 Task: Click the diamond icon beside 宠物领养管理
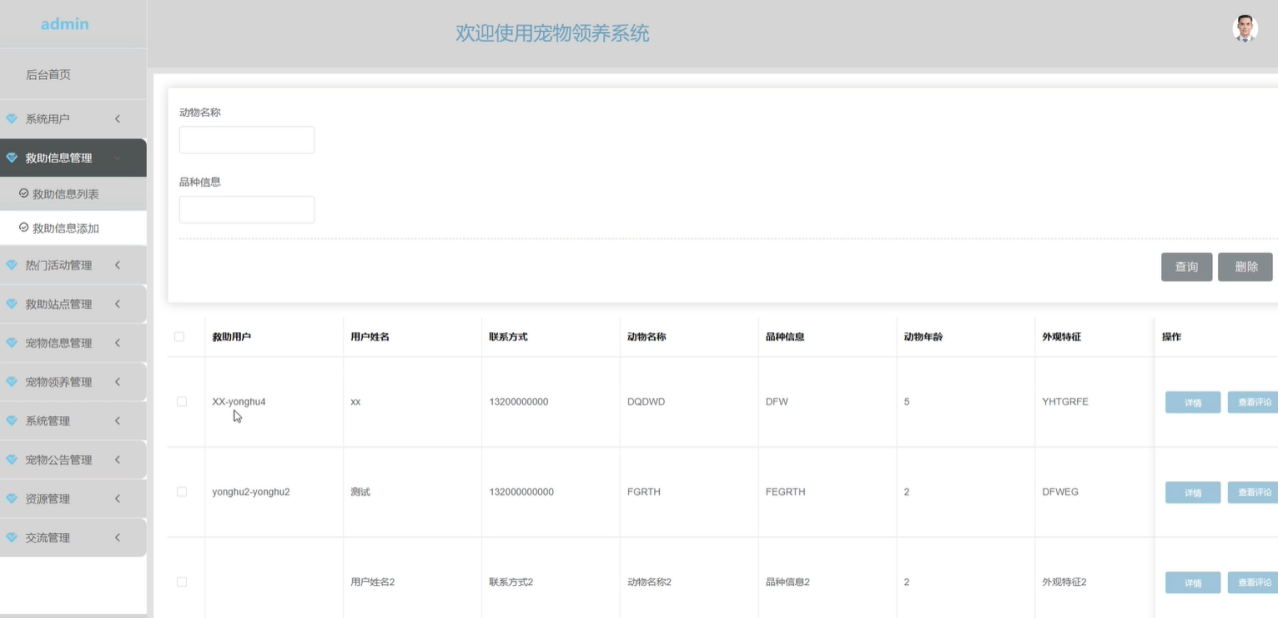(x=12, y=382)
